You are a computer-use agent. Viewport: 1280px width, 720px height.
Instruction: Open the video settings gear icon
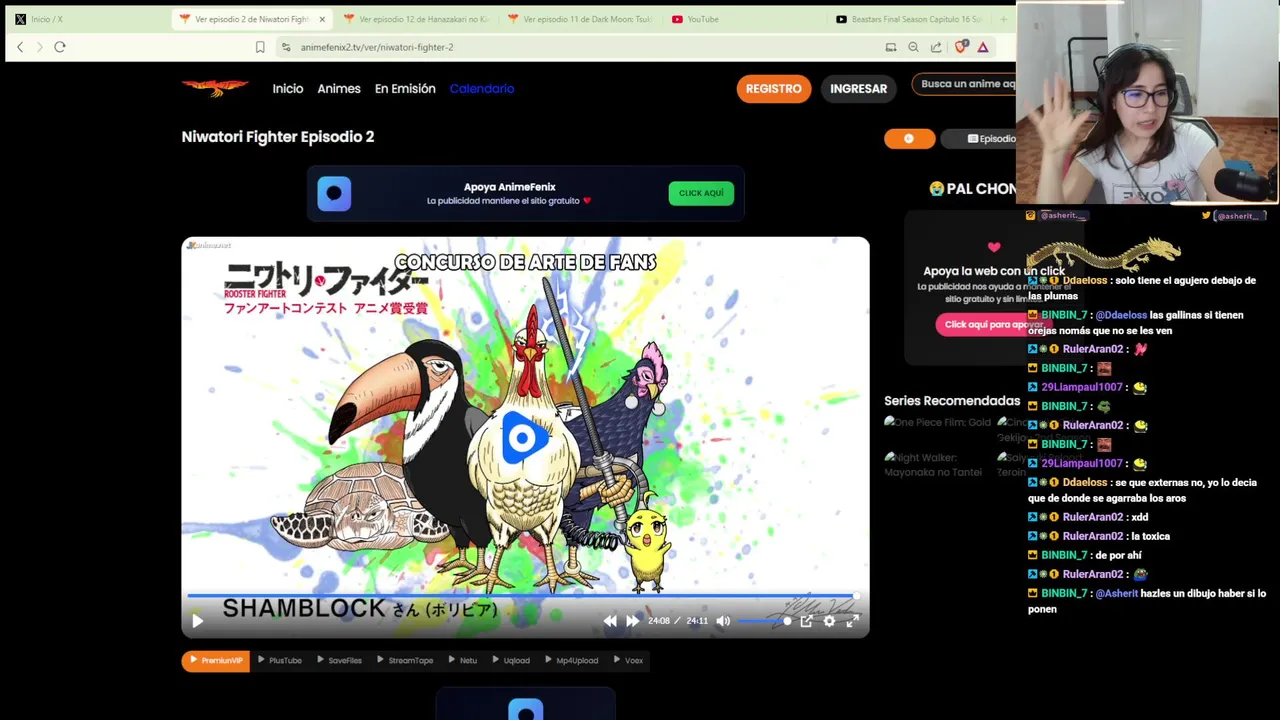click(x=829, y=621)
